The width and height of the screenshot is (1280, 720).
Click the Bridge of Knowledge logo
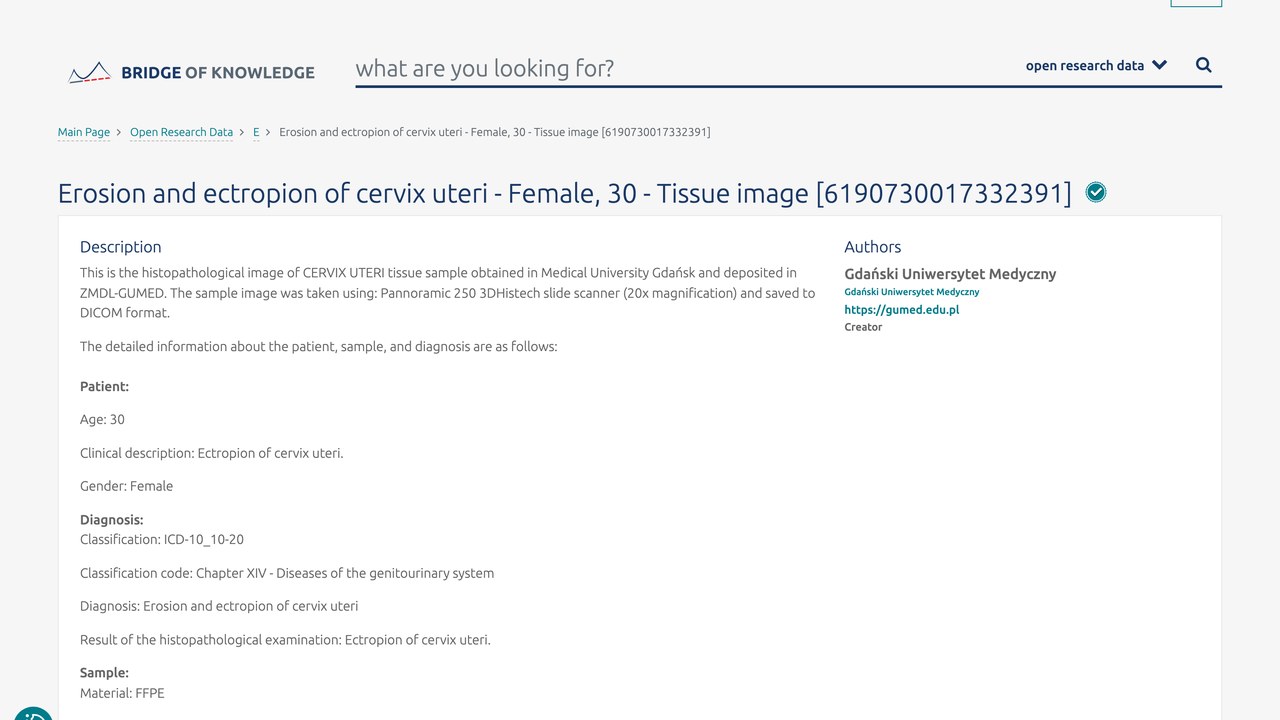(191, 72)
